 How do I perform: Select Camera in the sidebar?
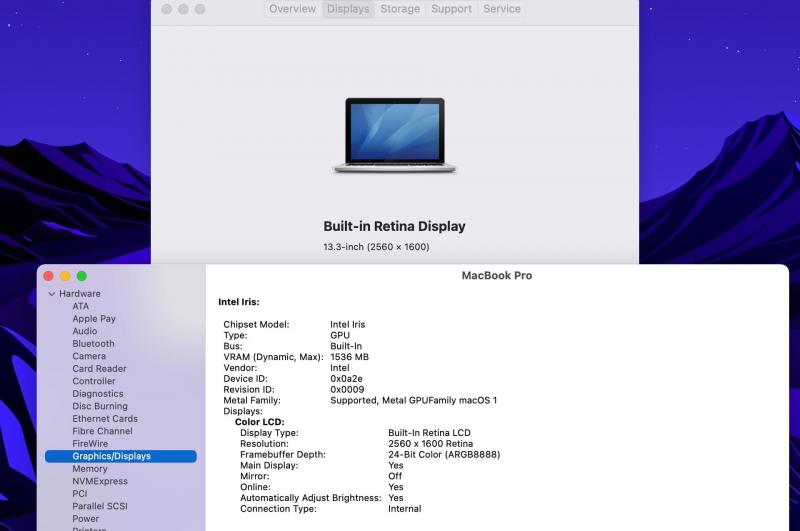pyautogui.click(x=89, y=356)
